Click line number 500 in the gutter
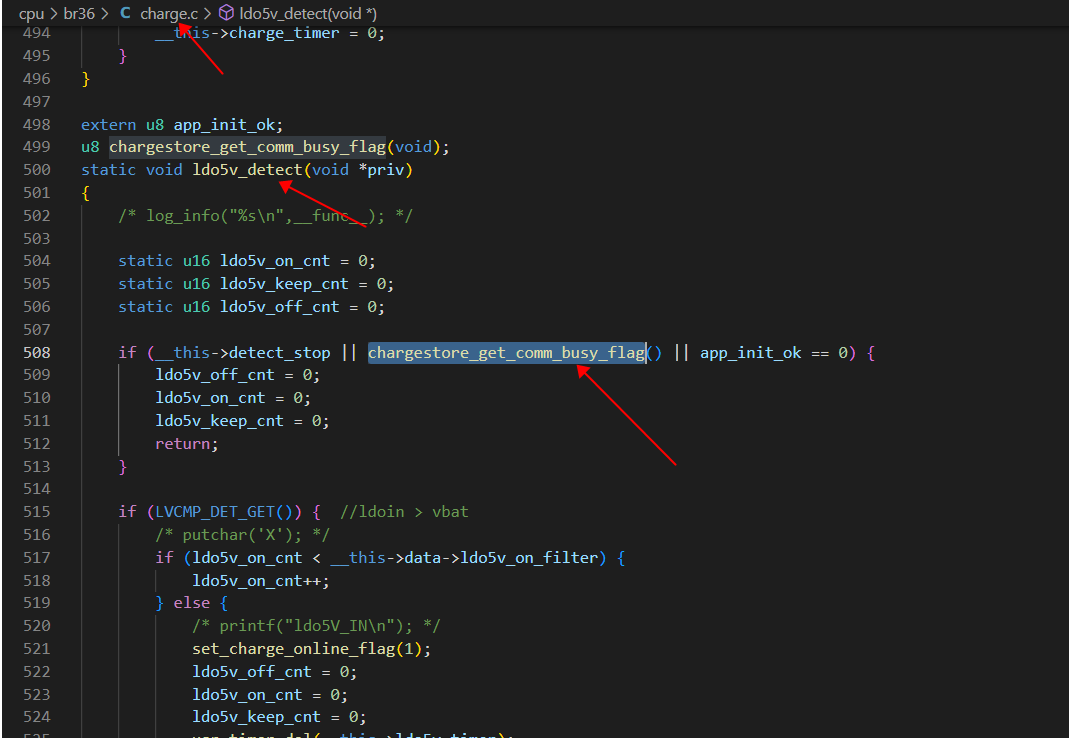 37,170
